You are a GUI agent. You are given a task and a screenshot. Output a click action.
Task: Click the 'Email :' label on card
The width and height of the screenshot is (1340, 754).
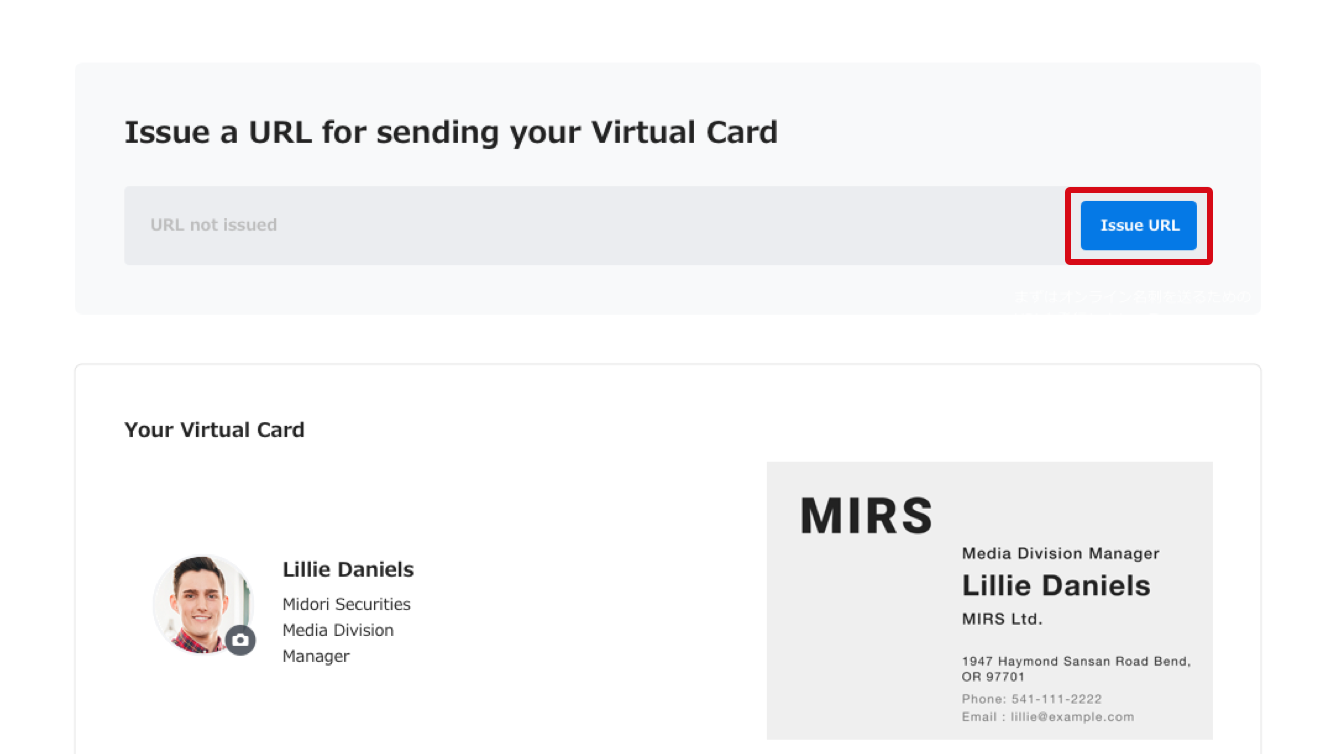[982, 717]
